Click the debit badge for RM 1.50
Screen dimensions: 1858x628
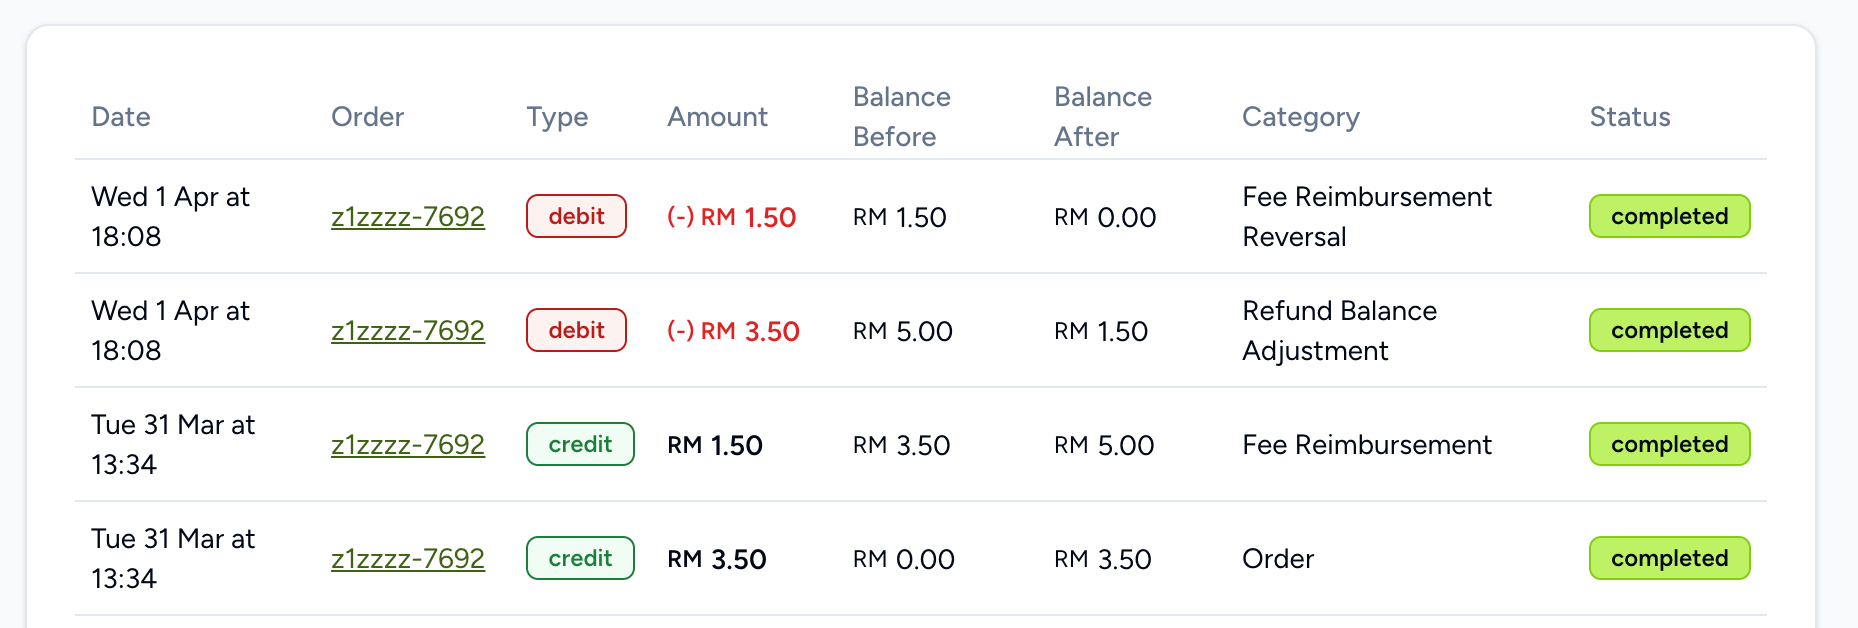pos(576,217)
